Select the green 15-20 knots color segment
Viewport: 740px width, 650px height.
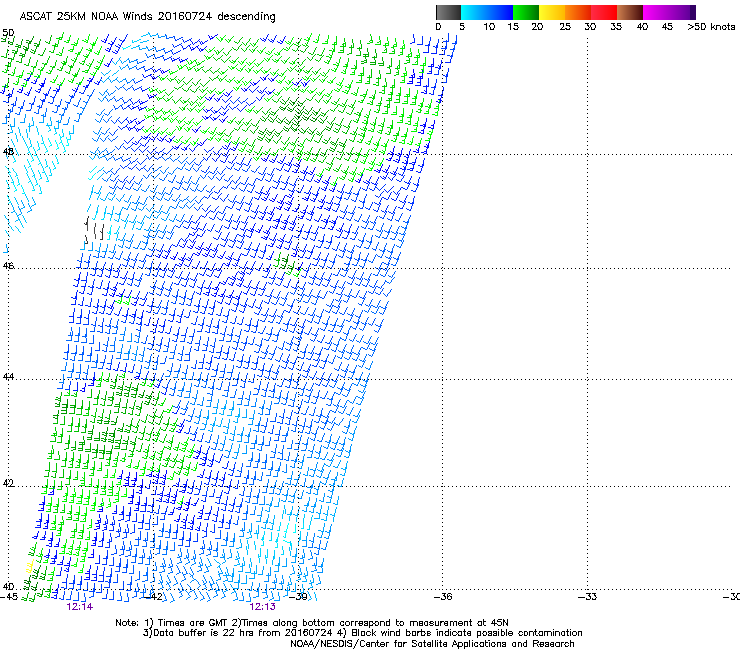pos(526,12)
